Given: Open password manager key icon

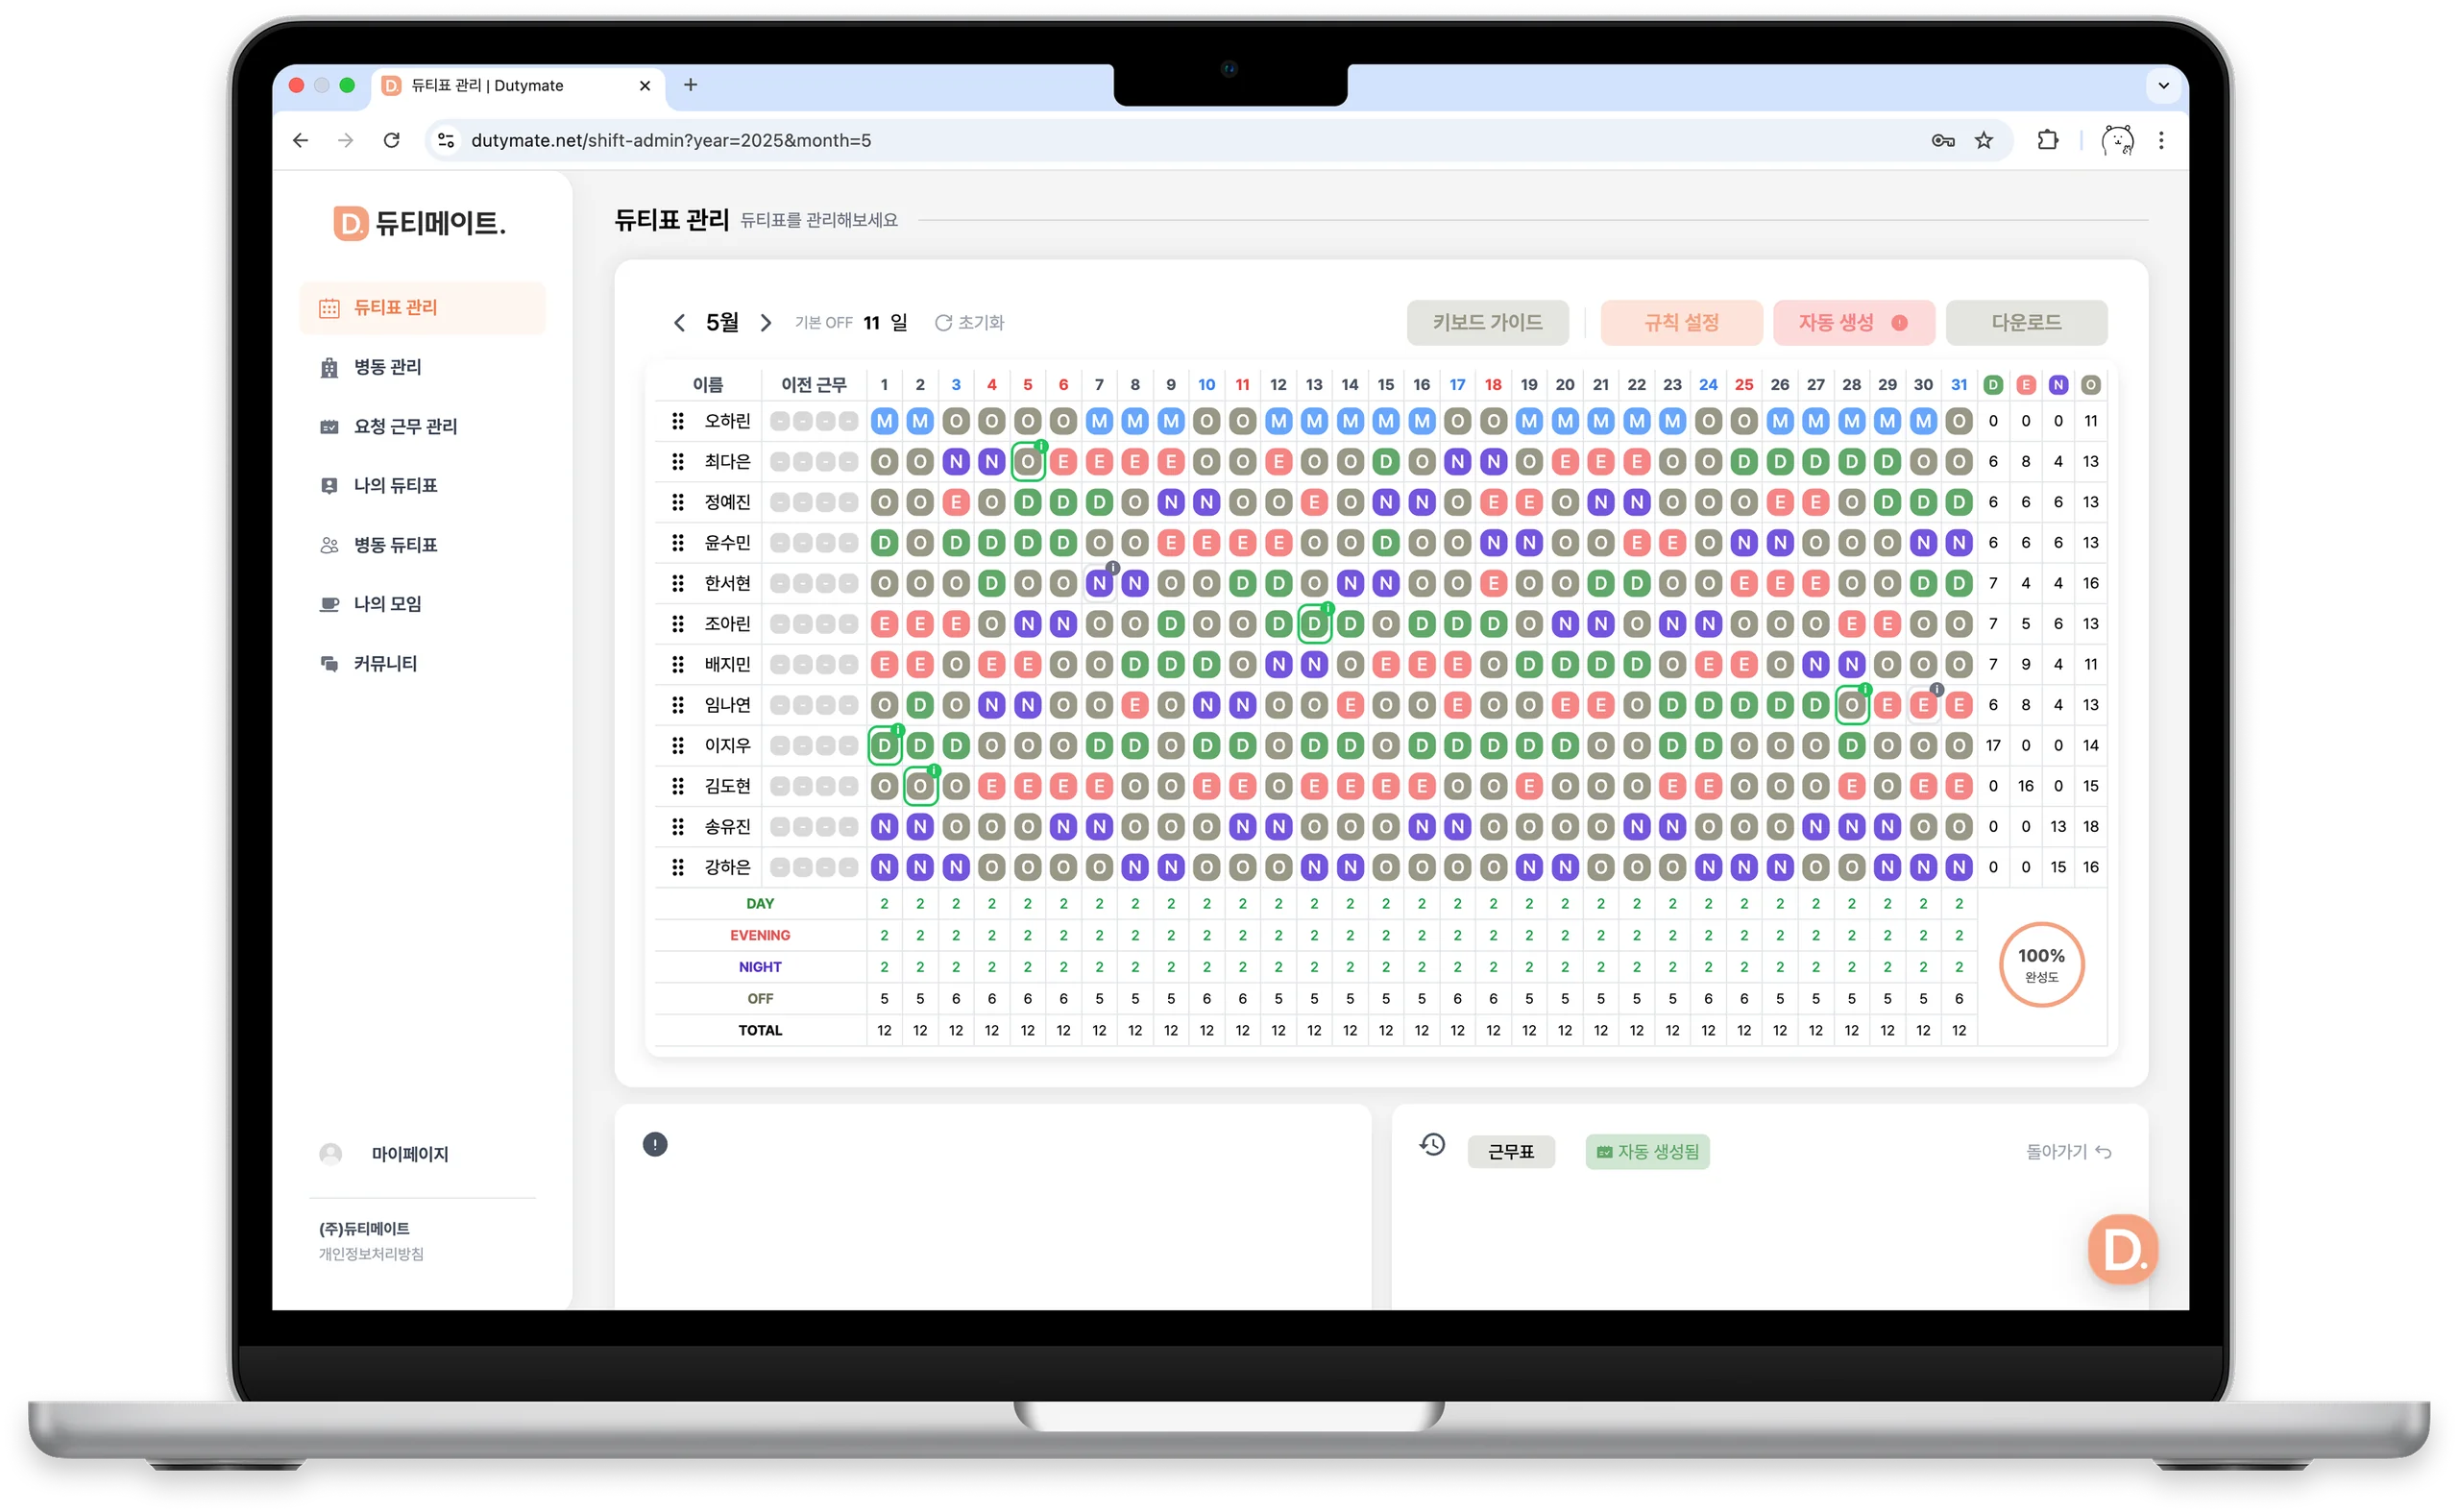Looking at the screenshot, I should coord(1943,141).
